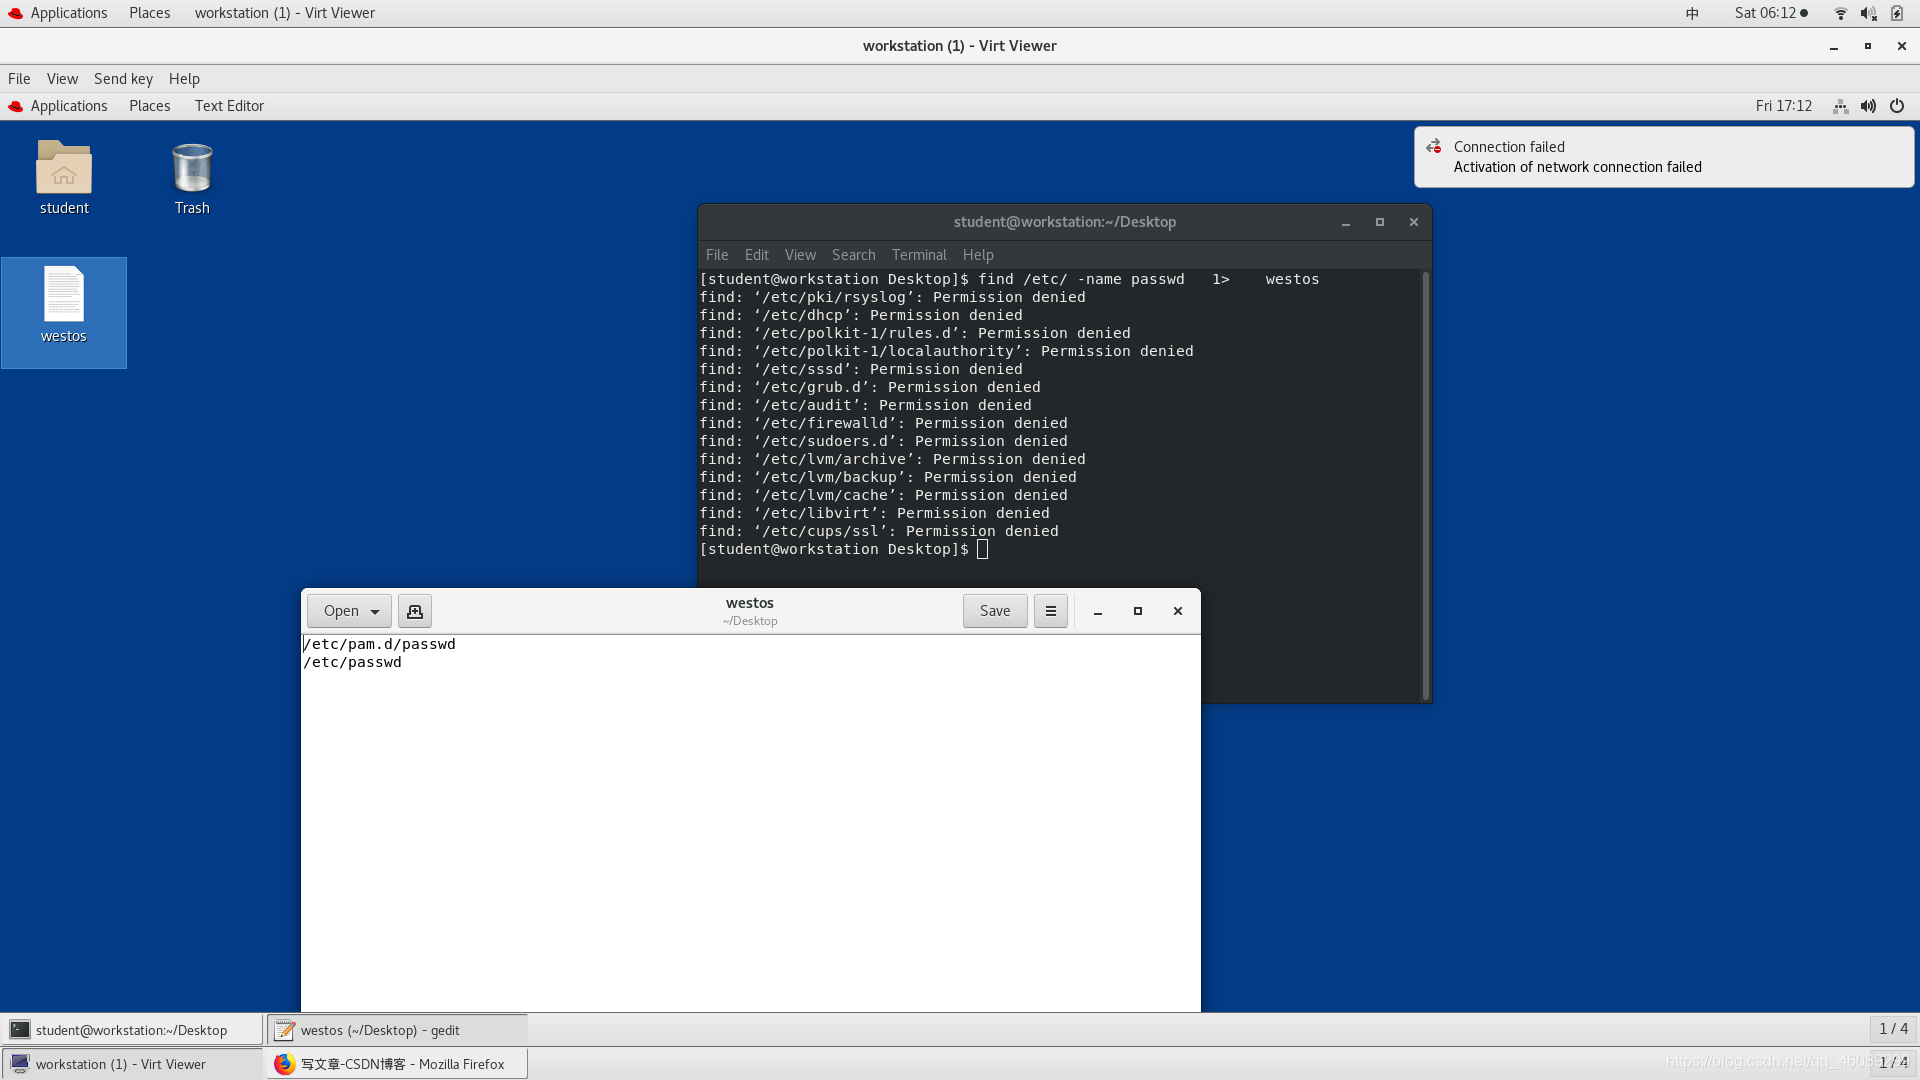Open the hamburger menu in westos editor
Screen dimensions: 1920x1080
pyautogui.click(x=1051, y=611)
